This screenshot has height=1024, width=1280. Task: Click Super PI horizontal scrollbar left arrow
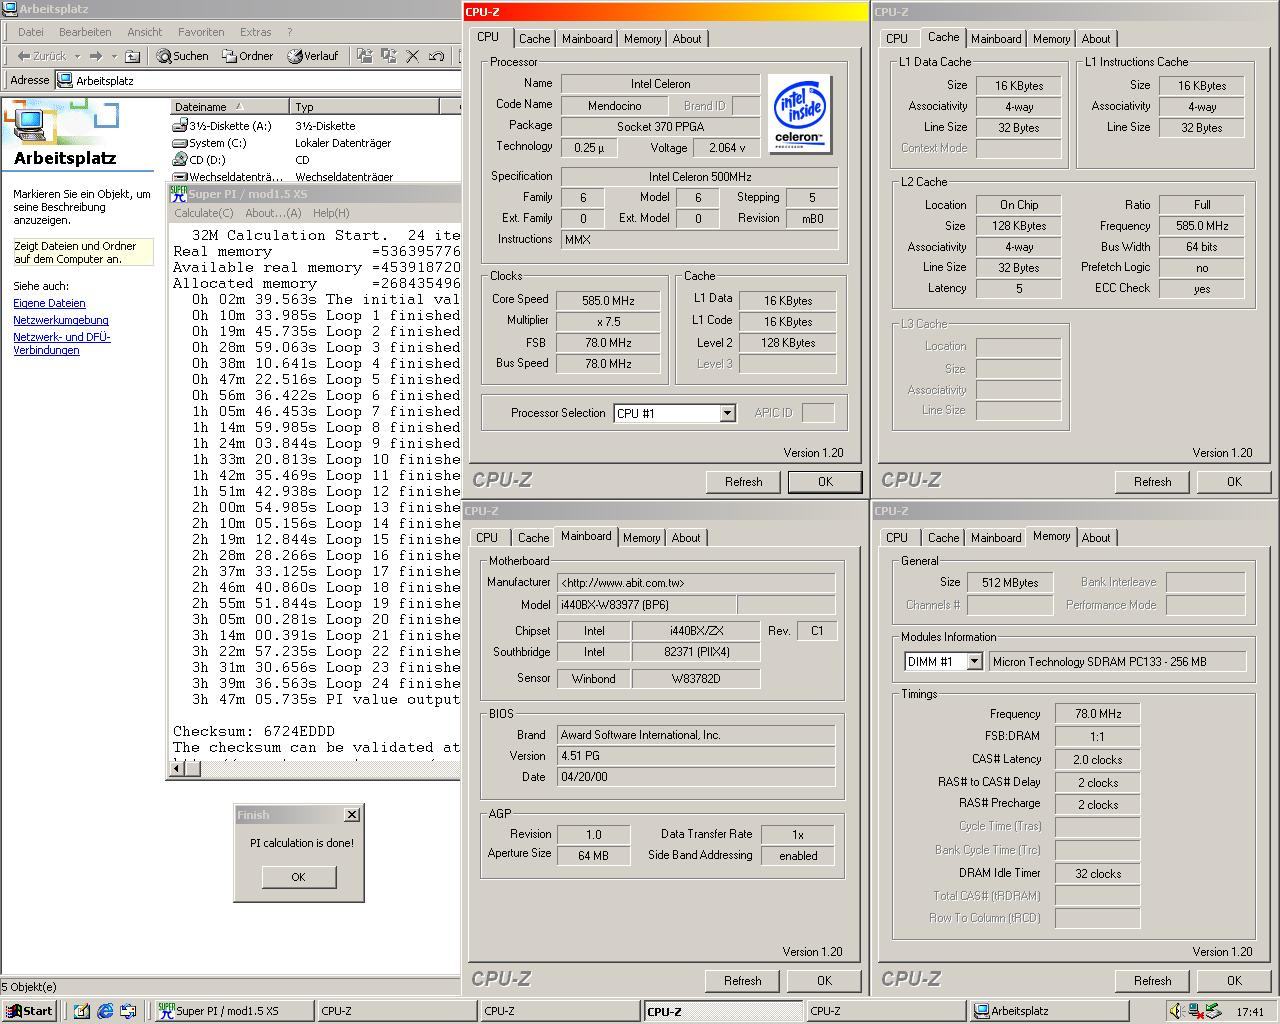[x=177, y=768]
